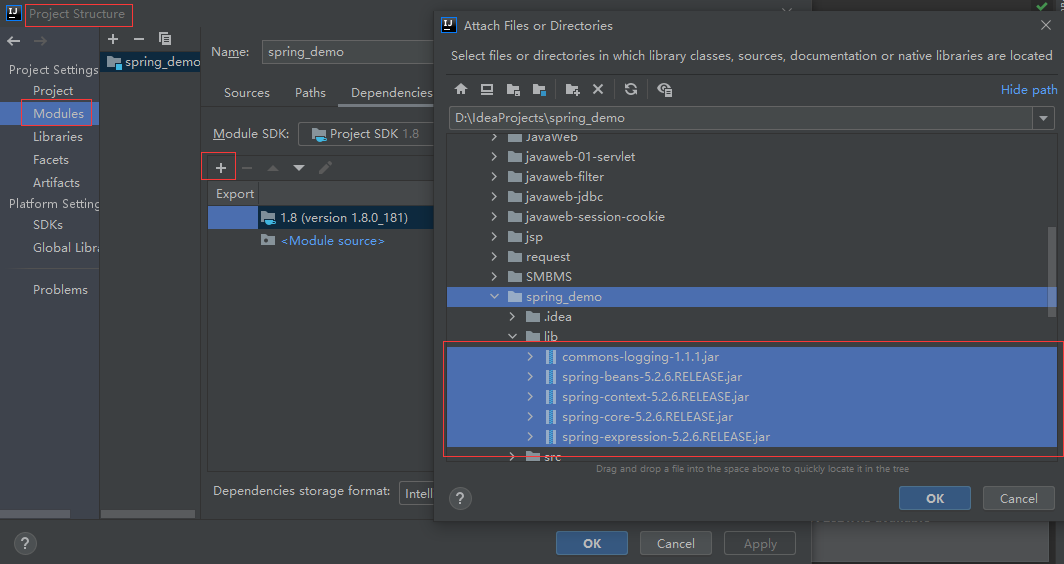Add a dependency with plus icon above Export column
This screenshot has width=1064, height=564.
(221, 168)
